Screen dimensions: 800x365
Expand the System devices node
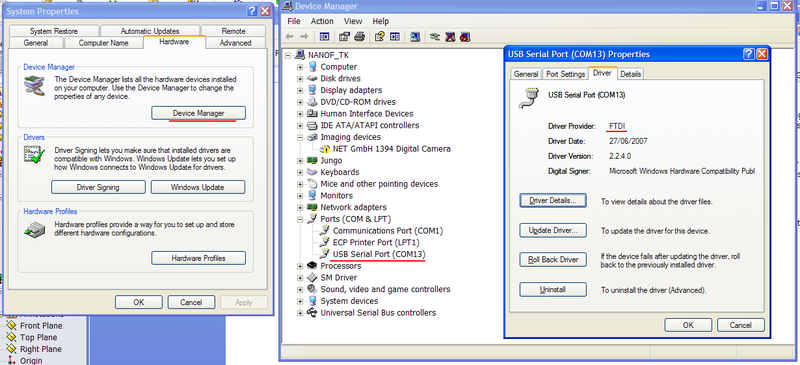(x=300, y=301)
